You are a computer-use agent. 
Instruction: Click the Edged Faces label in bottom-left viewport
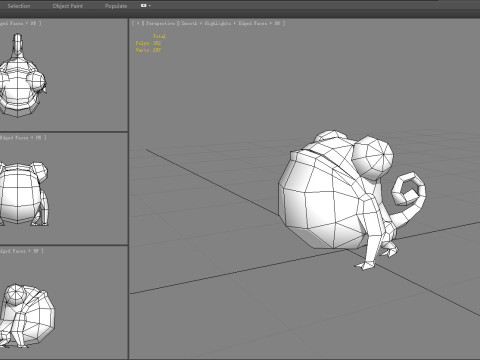(12, 251)
